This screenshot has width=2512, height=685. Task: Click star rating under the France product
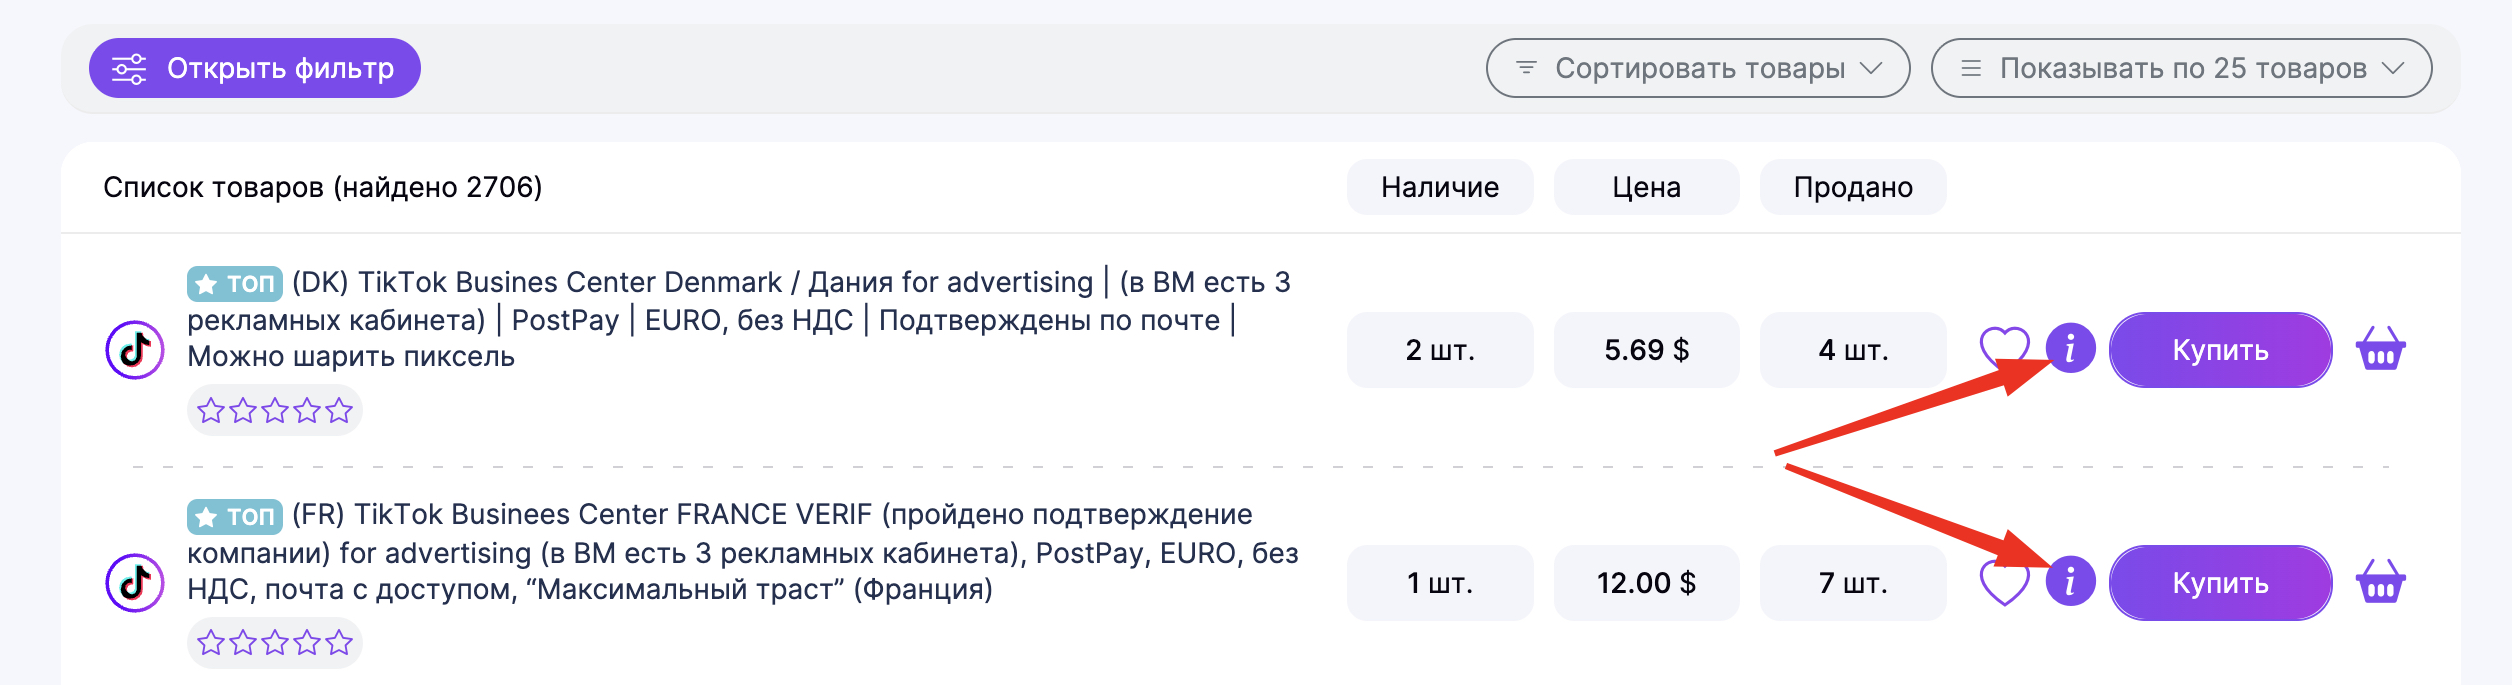click(275, 642)
